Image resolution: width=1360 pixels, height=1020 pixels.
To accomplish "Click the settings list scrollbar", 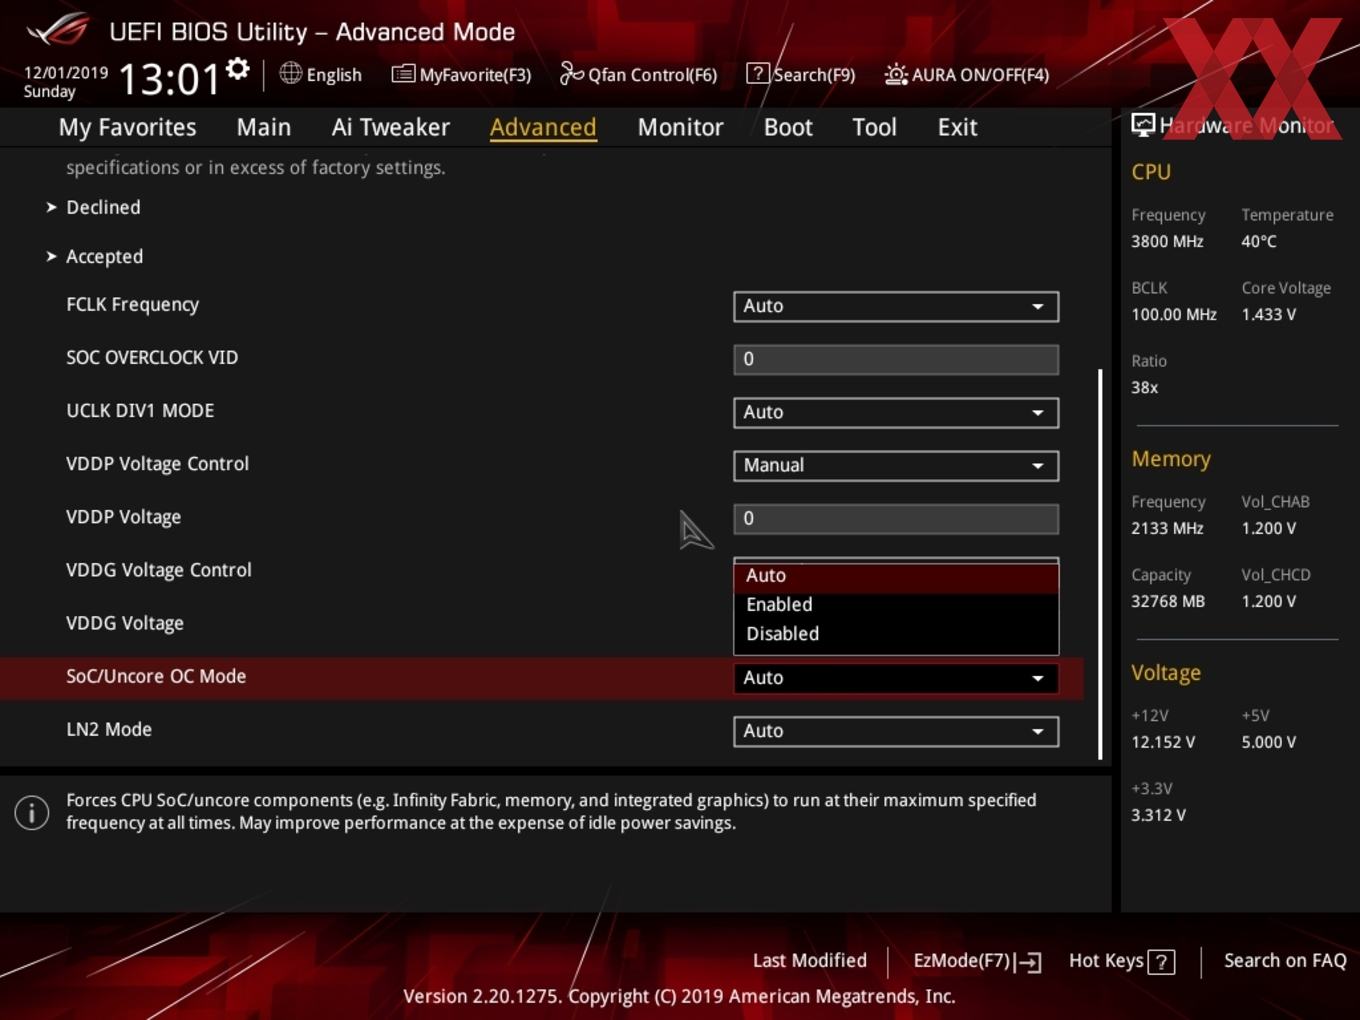I will [x=1100, y=564].
